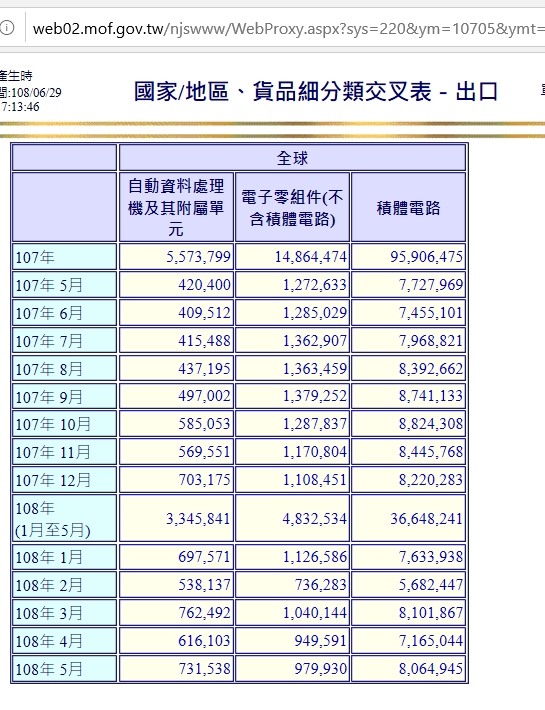Viewport: 545px width, 710px height.
Task: Click the 107年 6月 row label
Action: (64, 313)
